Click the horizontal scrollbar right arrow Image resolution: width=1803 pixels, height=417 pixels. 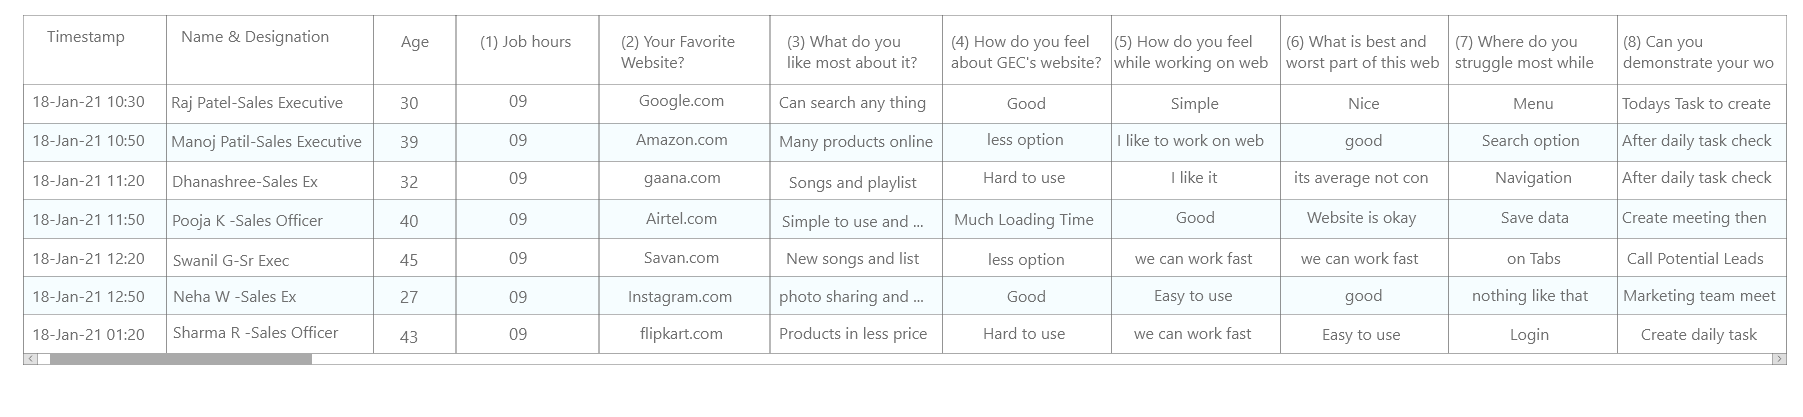point(1778,359)
